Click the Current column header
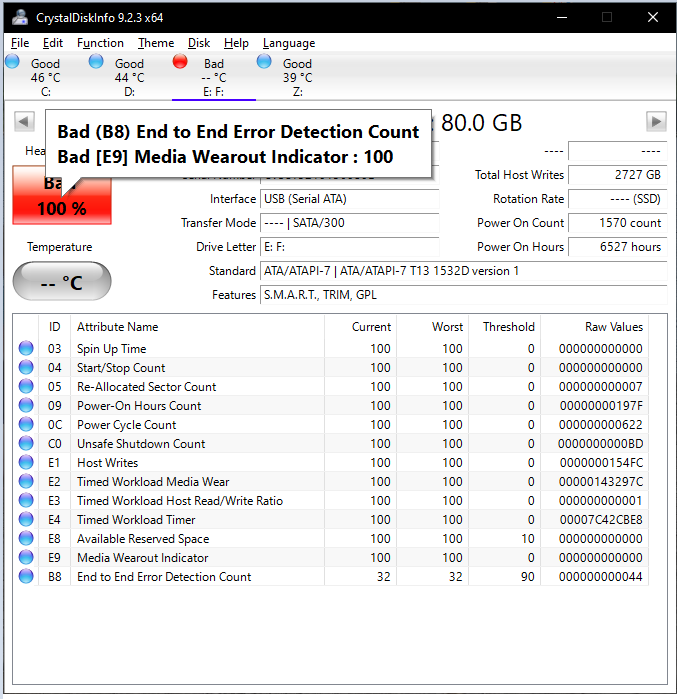Screen dimensions: 677x699 coord(361,327)
